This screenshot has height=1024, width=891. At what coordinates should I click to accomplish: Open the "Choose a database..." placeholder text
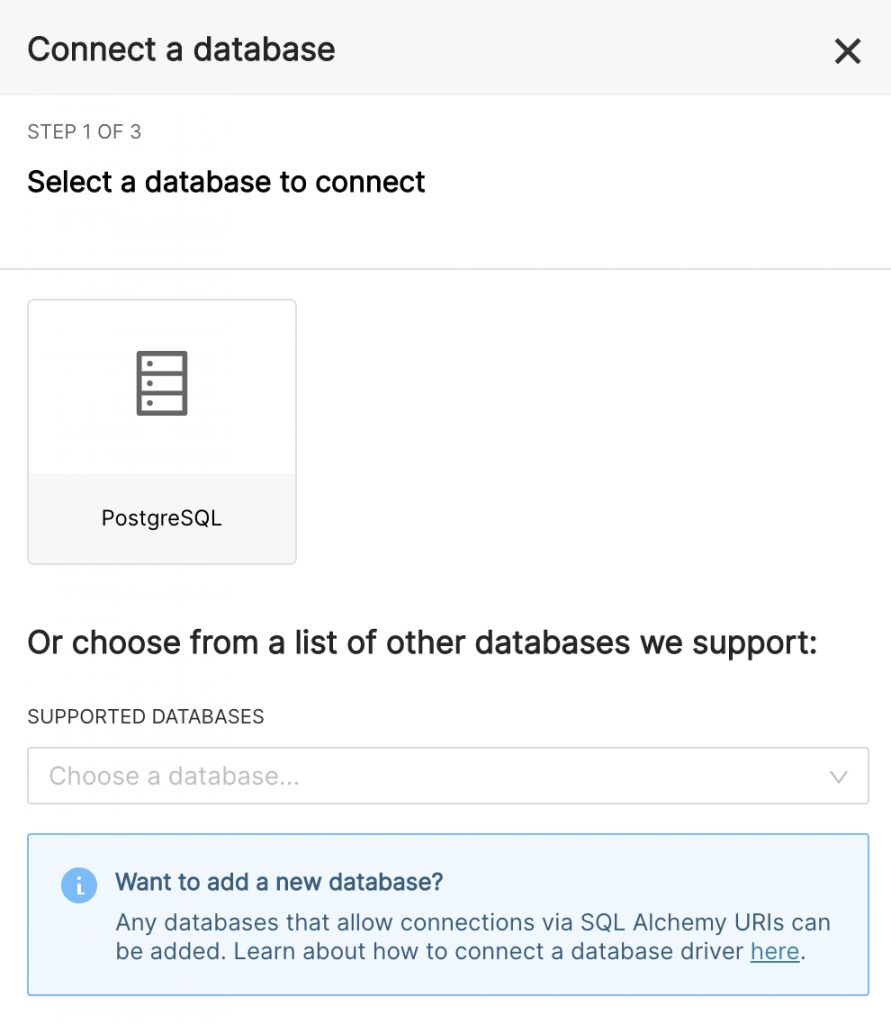pos(174,776)
